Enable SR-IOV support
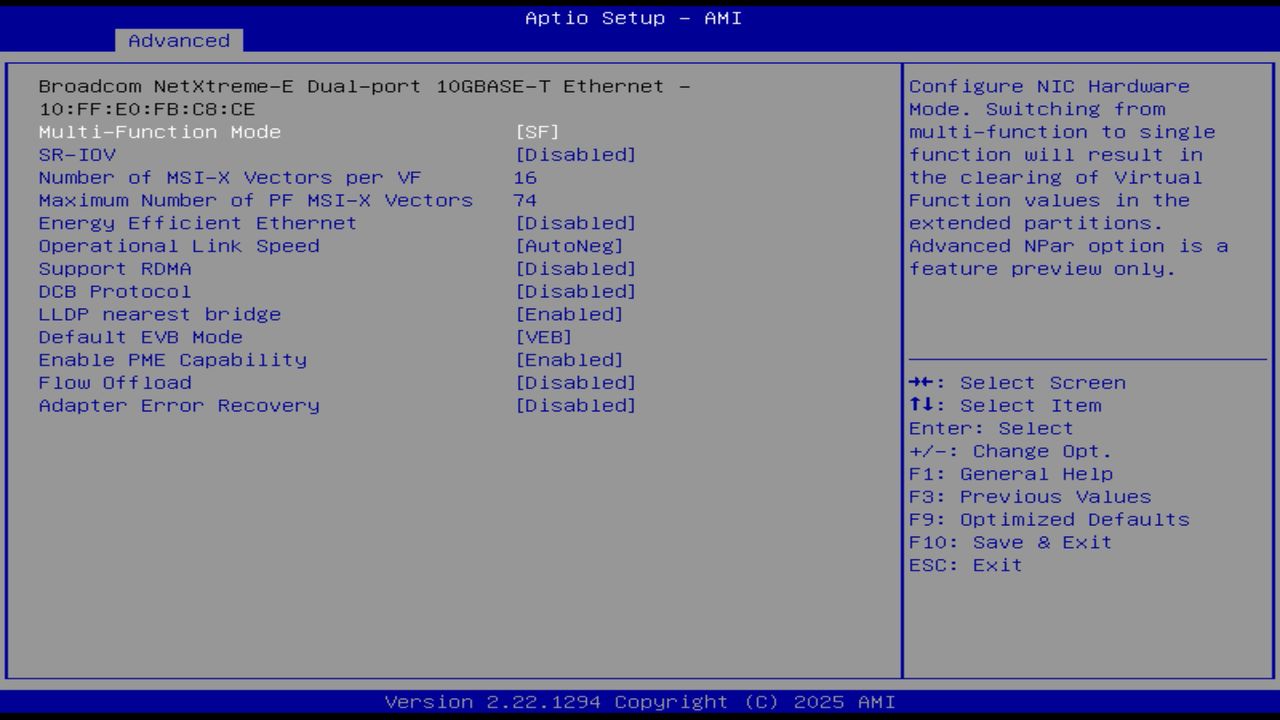The width and height of the screenshot is (1280, 720). point(77,154)
